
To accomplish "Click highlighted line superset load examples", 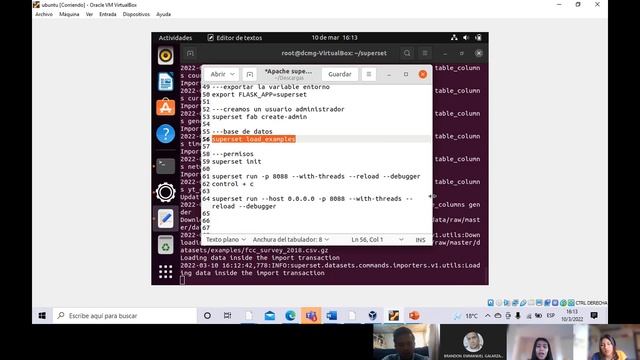I will click(x=253, y=139).
